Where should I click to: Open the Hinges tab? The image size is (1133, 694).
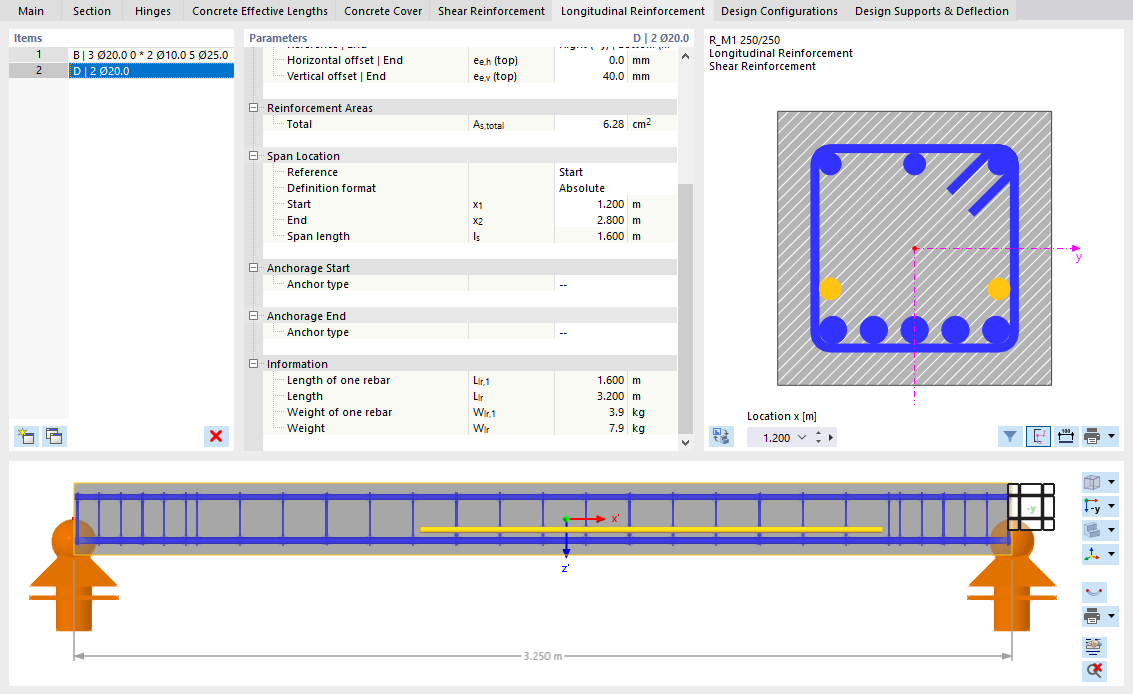pos(152,11)
